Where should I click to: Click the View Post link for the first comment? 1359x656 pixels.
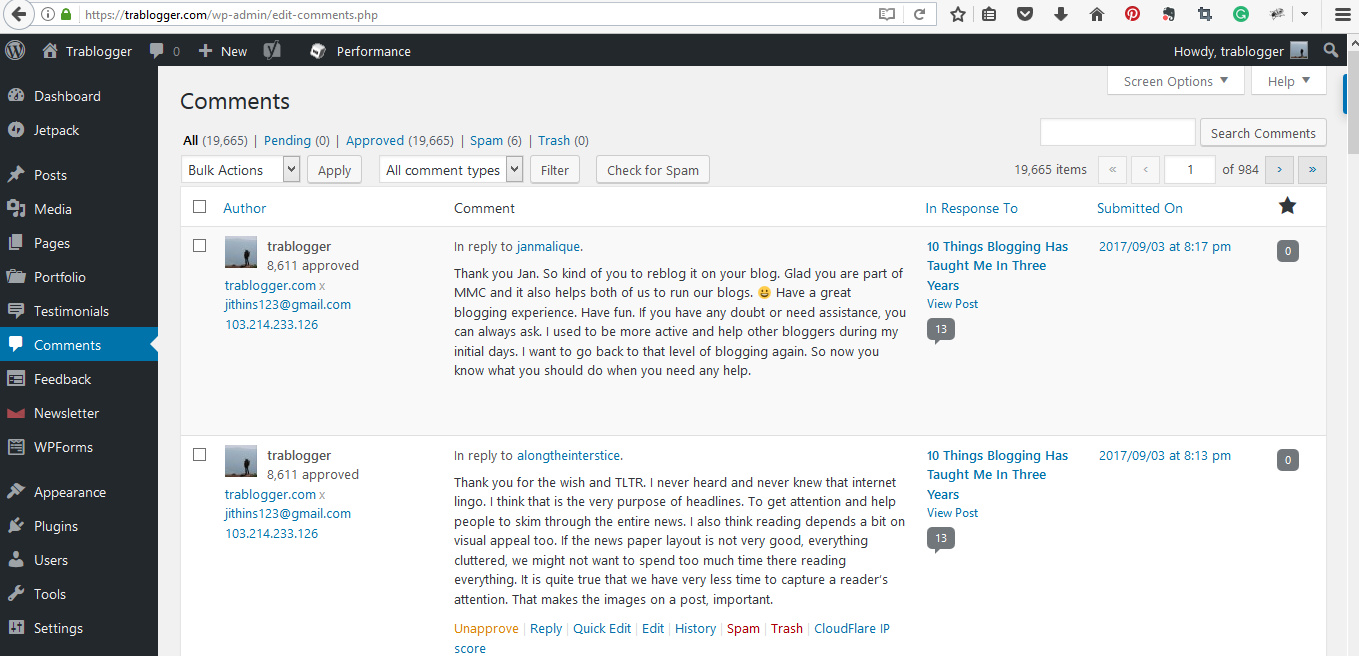(x=952, y=303)
